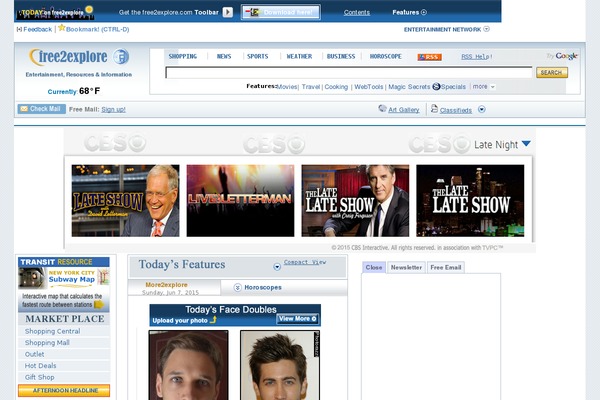Click inside the Google search field
The width and height of the screenshot is (600, 400).
(349, 72)
